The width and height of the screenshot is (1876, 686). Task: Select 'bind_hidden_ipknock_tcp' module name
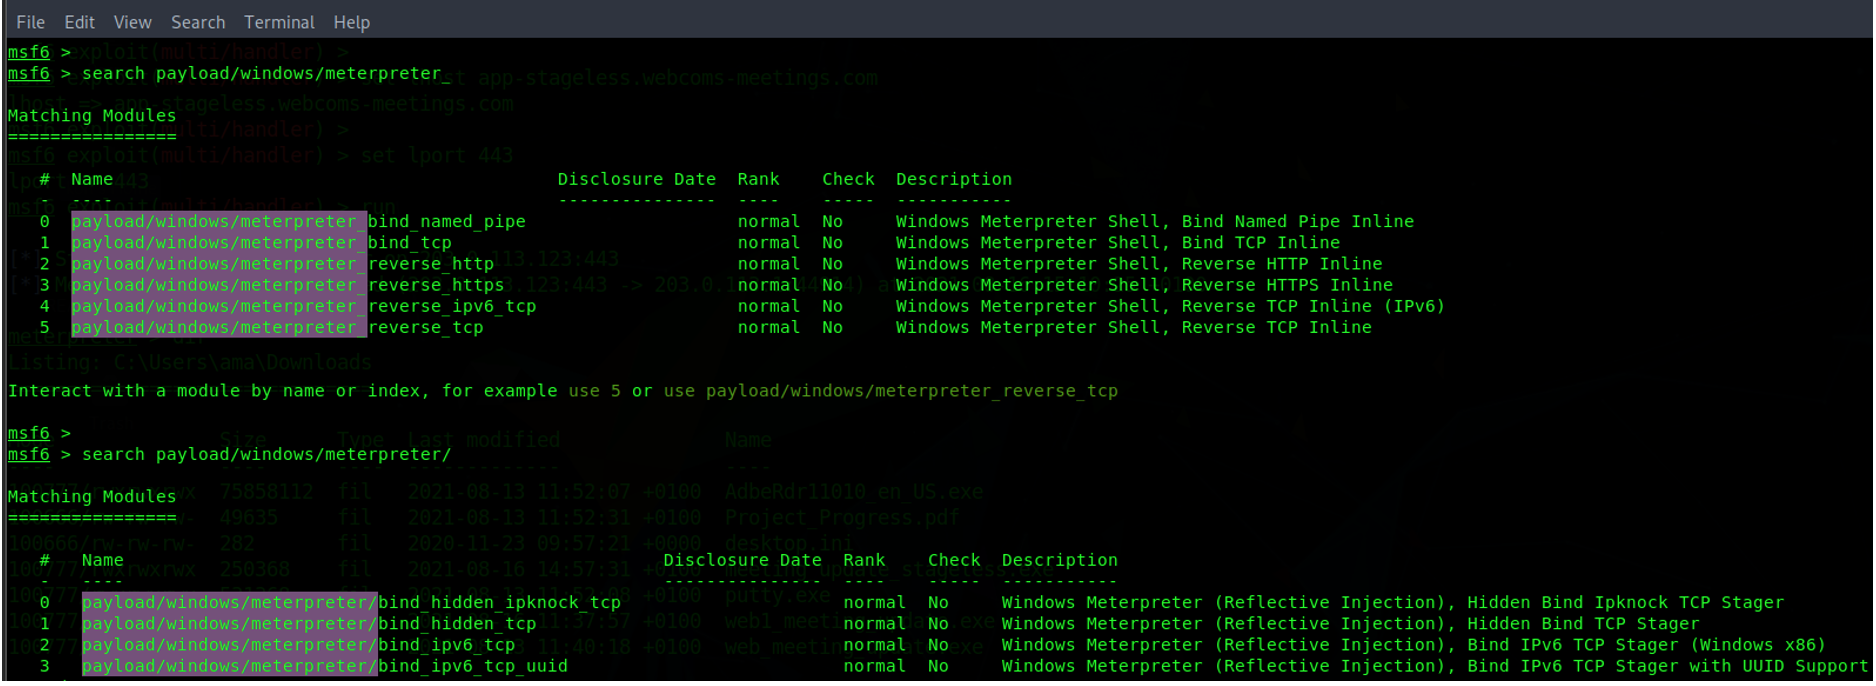click(x=500, y=603)
